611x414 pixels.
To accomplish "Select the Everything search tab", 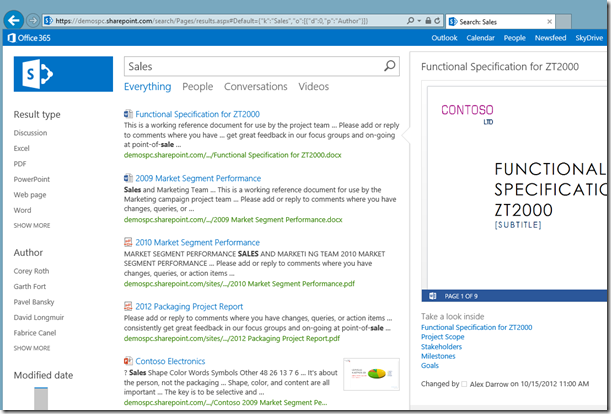I will 147,87.
